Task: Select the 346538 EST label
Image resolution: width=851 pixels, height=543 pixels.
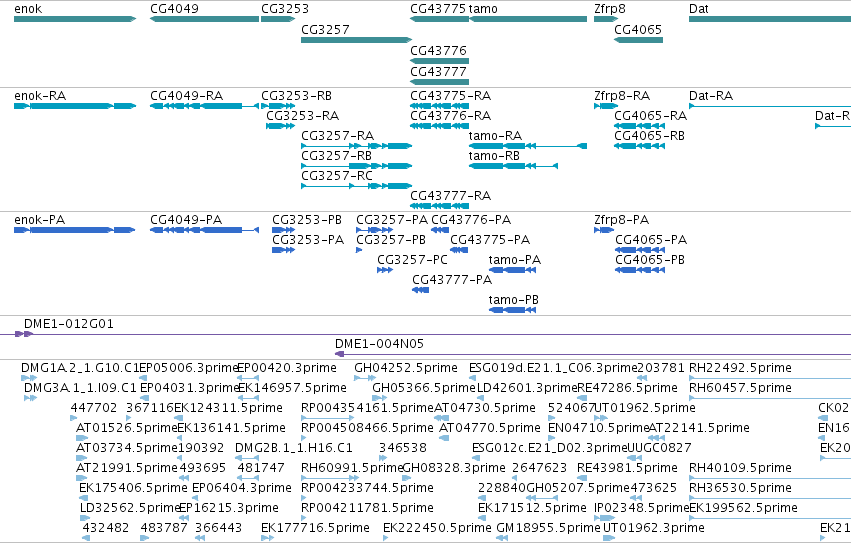Action: pos(403,448)
